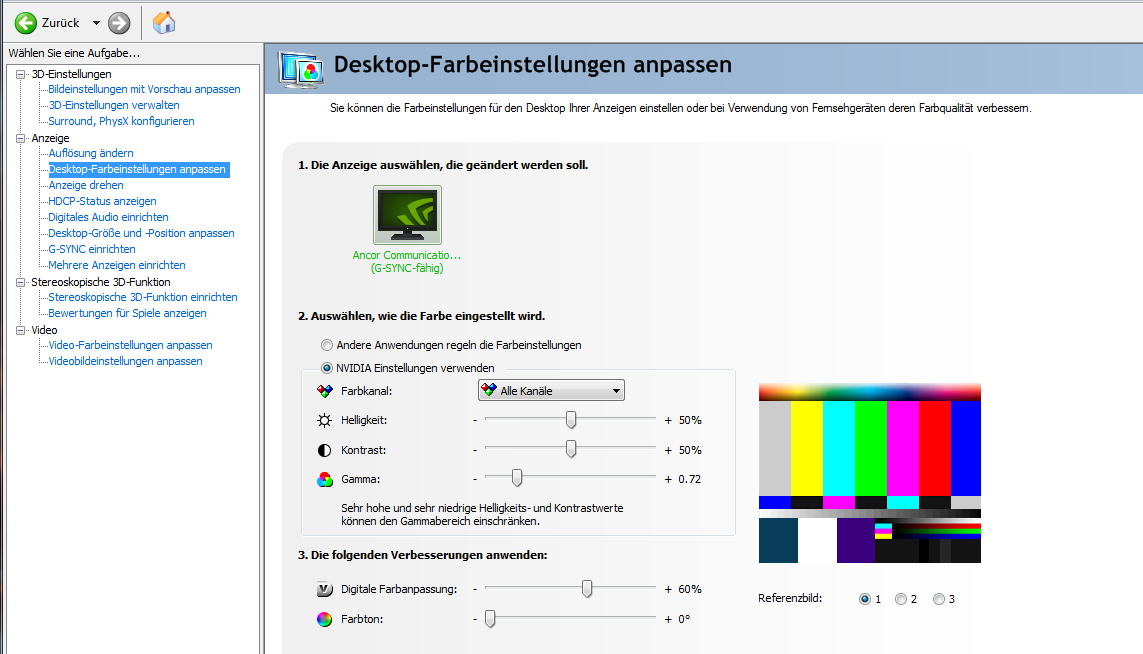Click the Digitale Farbanpassung plus sign
The image size is (1143, 654).
[668, 590]
